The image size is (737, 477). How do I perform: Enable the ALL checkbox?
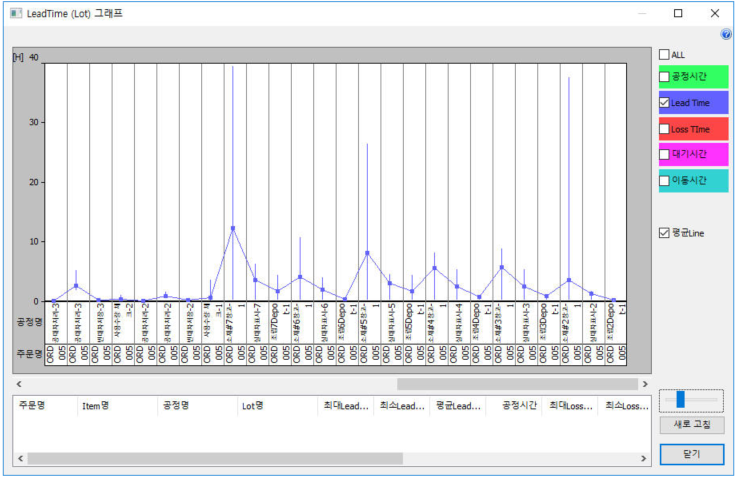(664, 54)
